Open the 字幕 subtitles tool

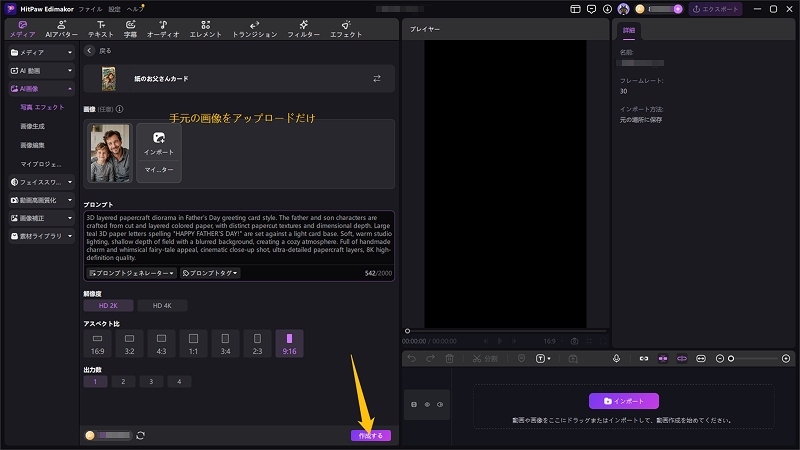point(131,29)
